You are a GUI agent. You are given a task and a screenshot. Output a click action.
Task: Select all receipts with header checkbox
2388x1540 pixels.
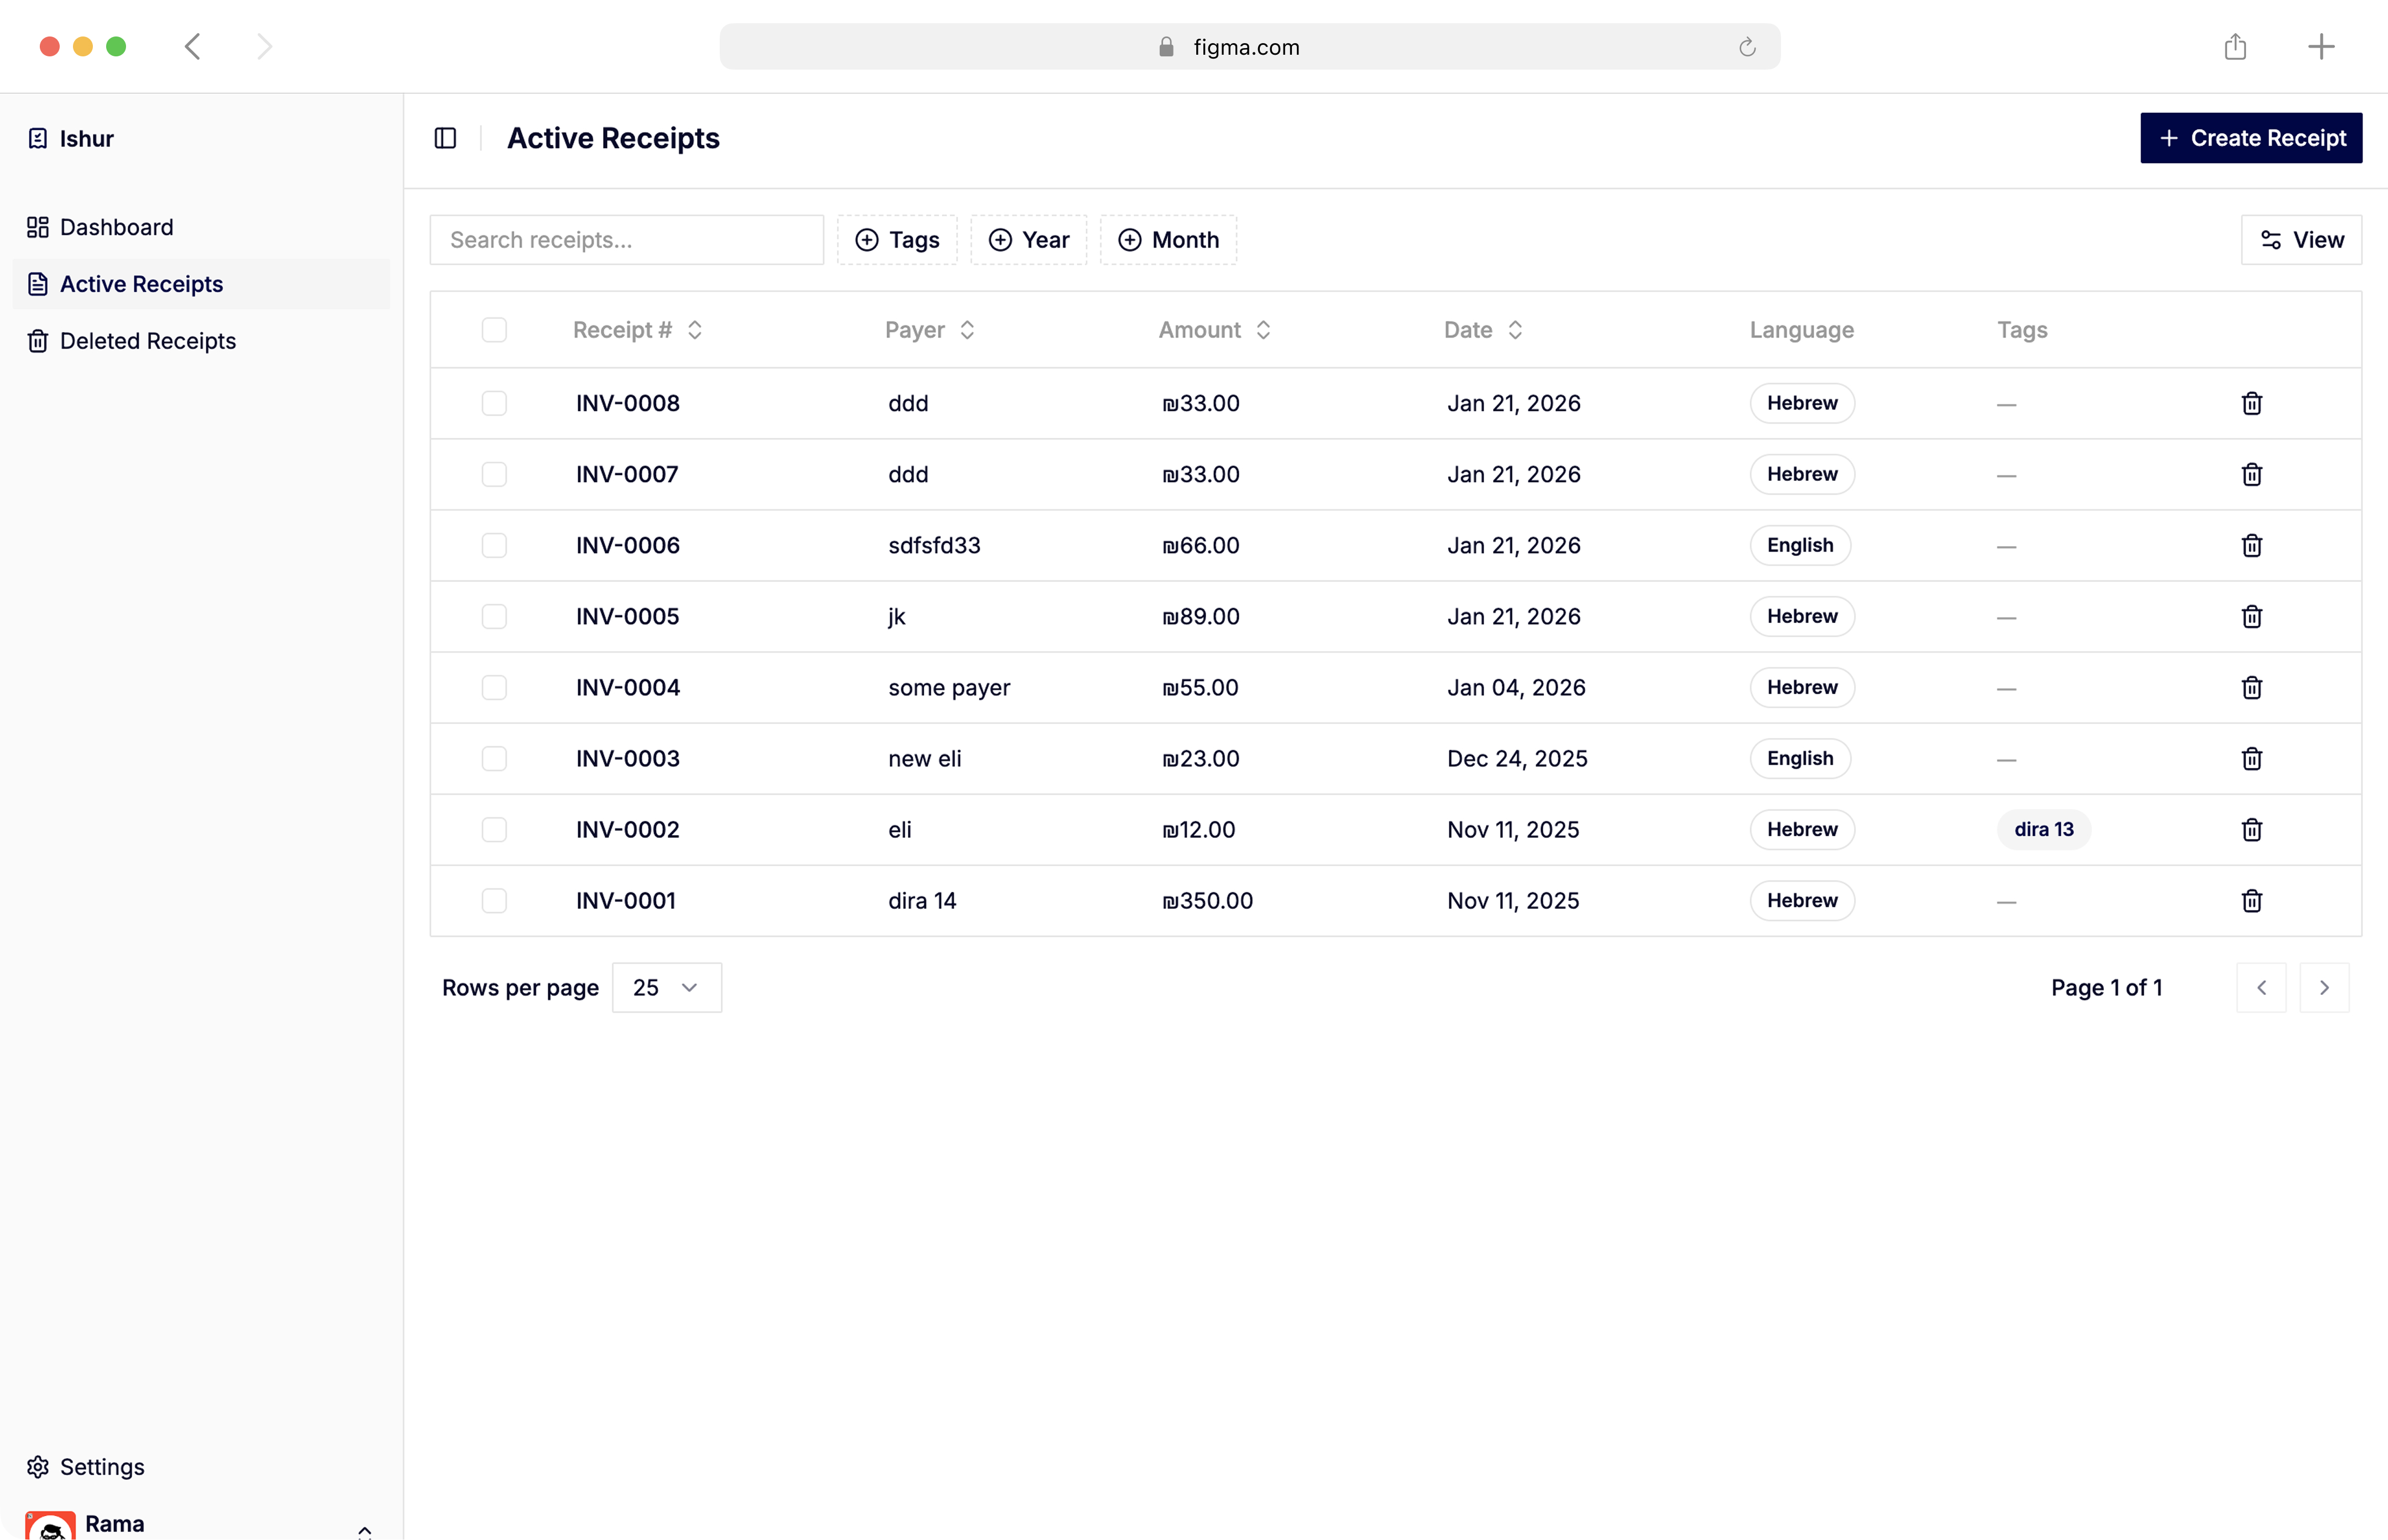(x=494, y=330)
